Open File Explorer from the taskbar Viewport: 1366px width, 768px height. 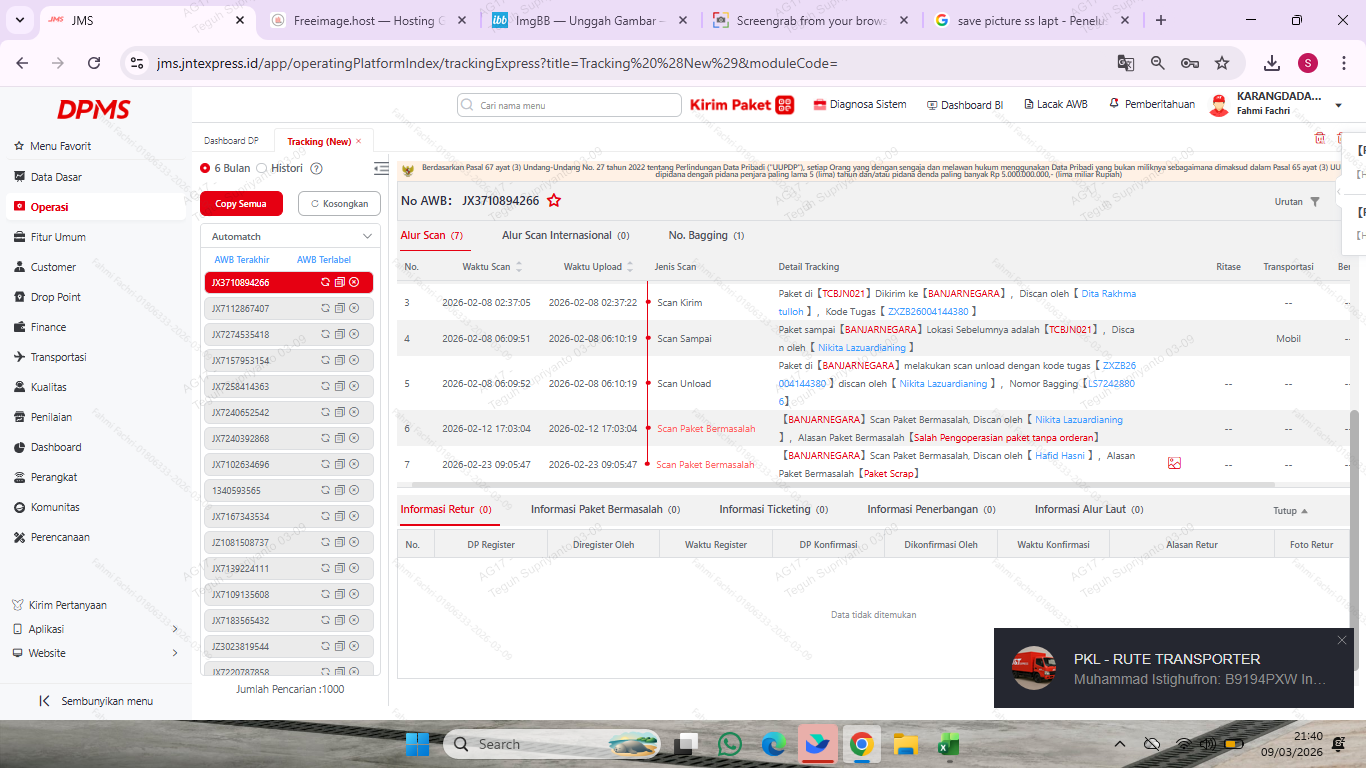pyautogui.click(x=905, y=744)
